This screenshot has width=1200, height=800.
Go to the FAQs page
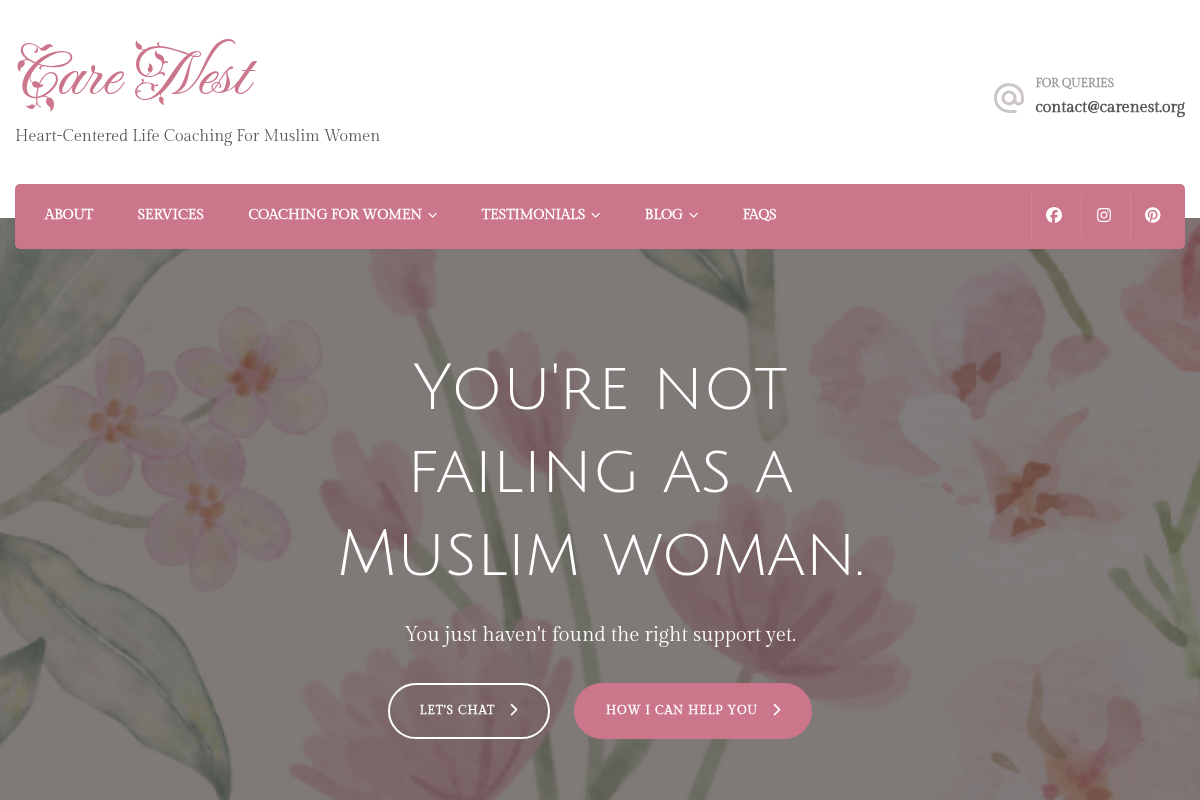point(760,215)
